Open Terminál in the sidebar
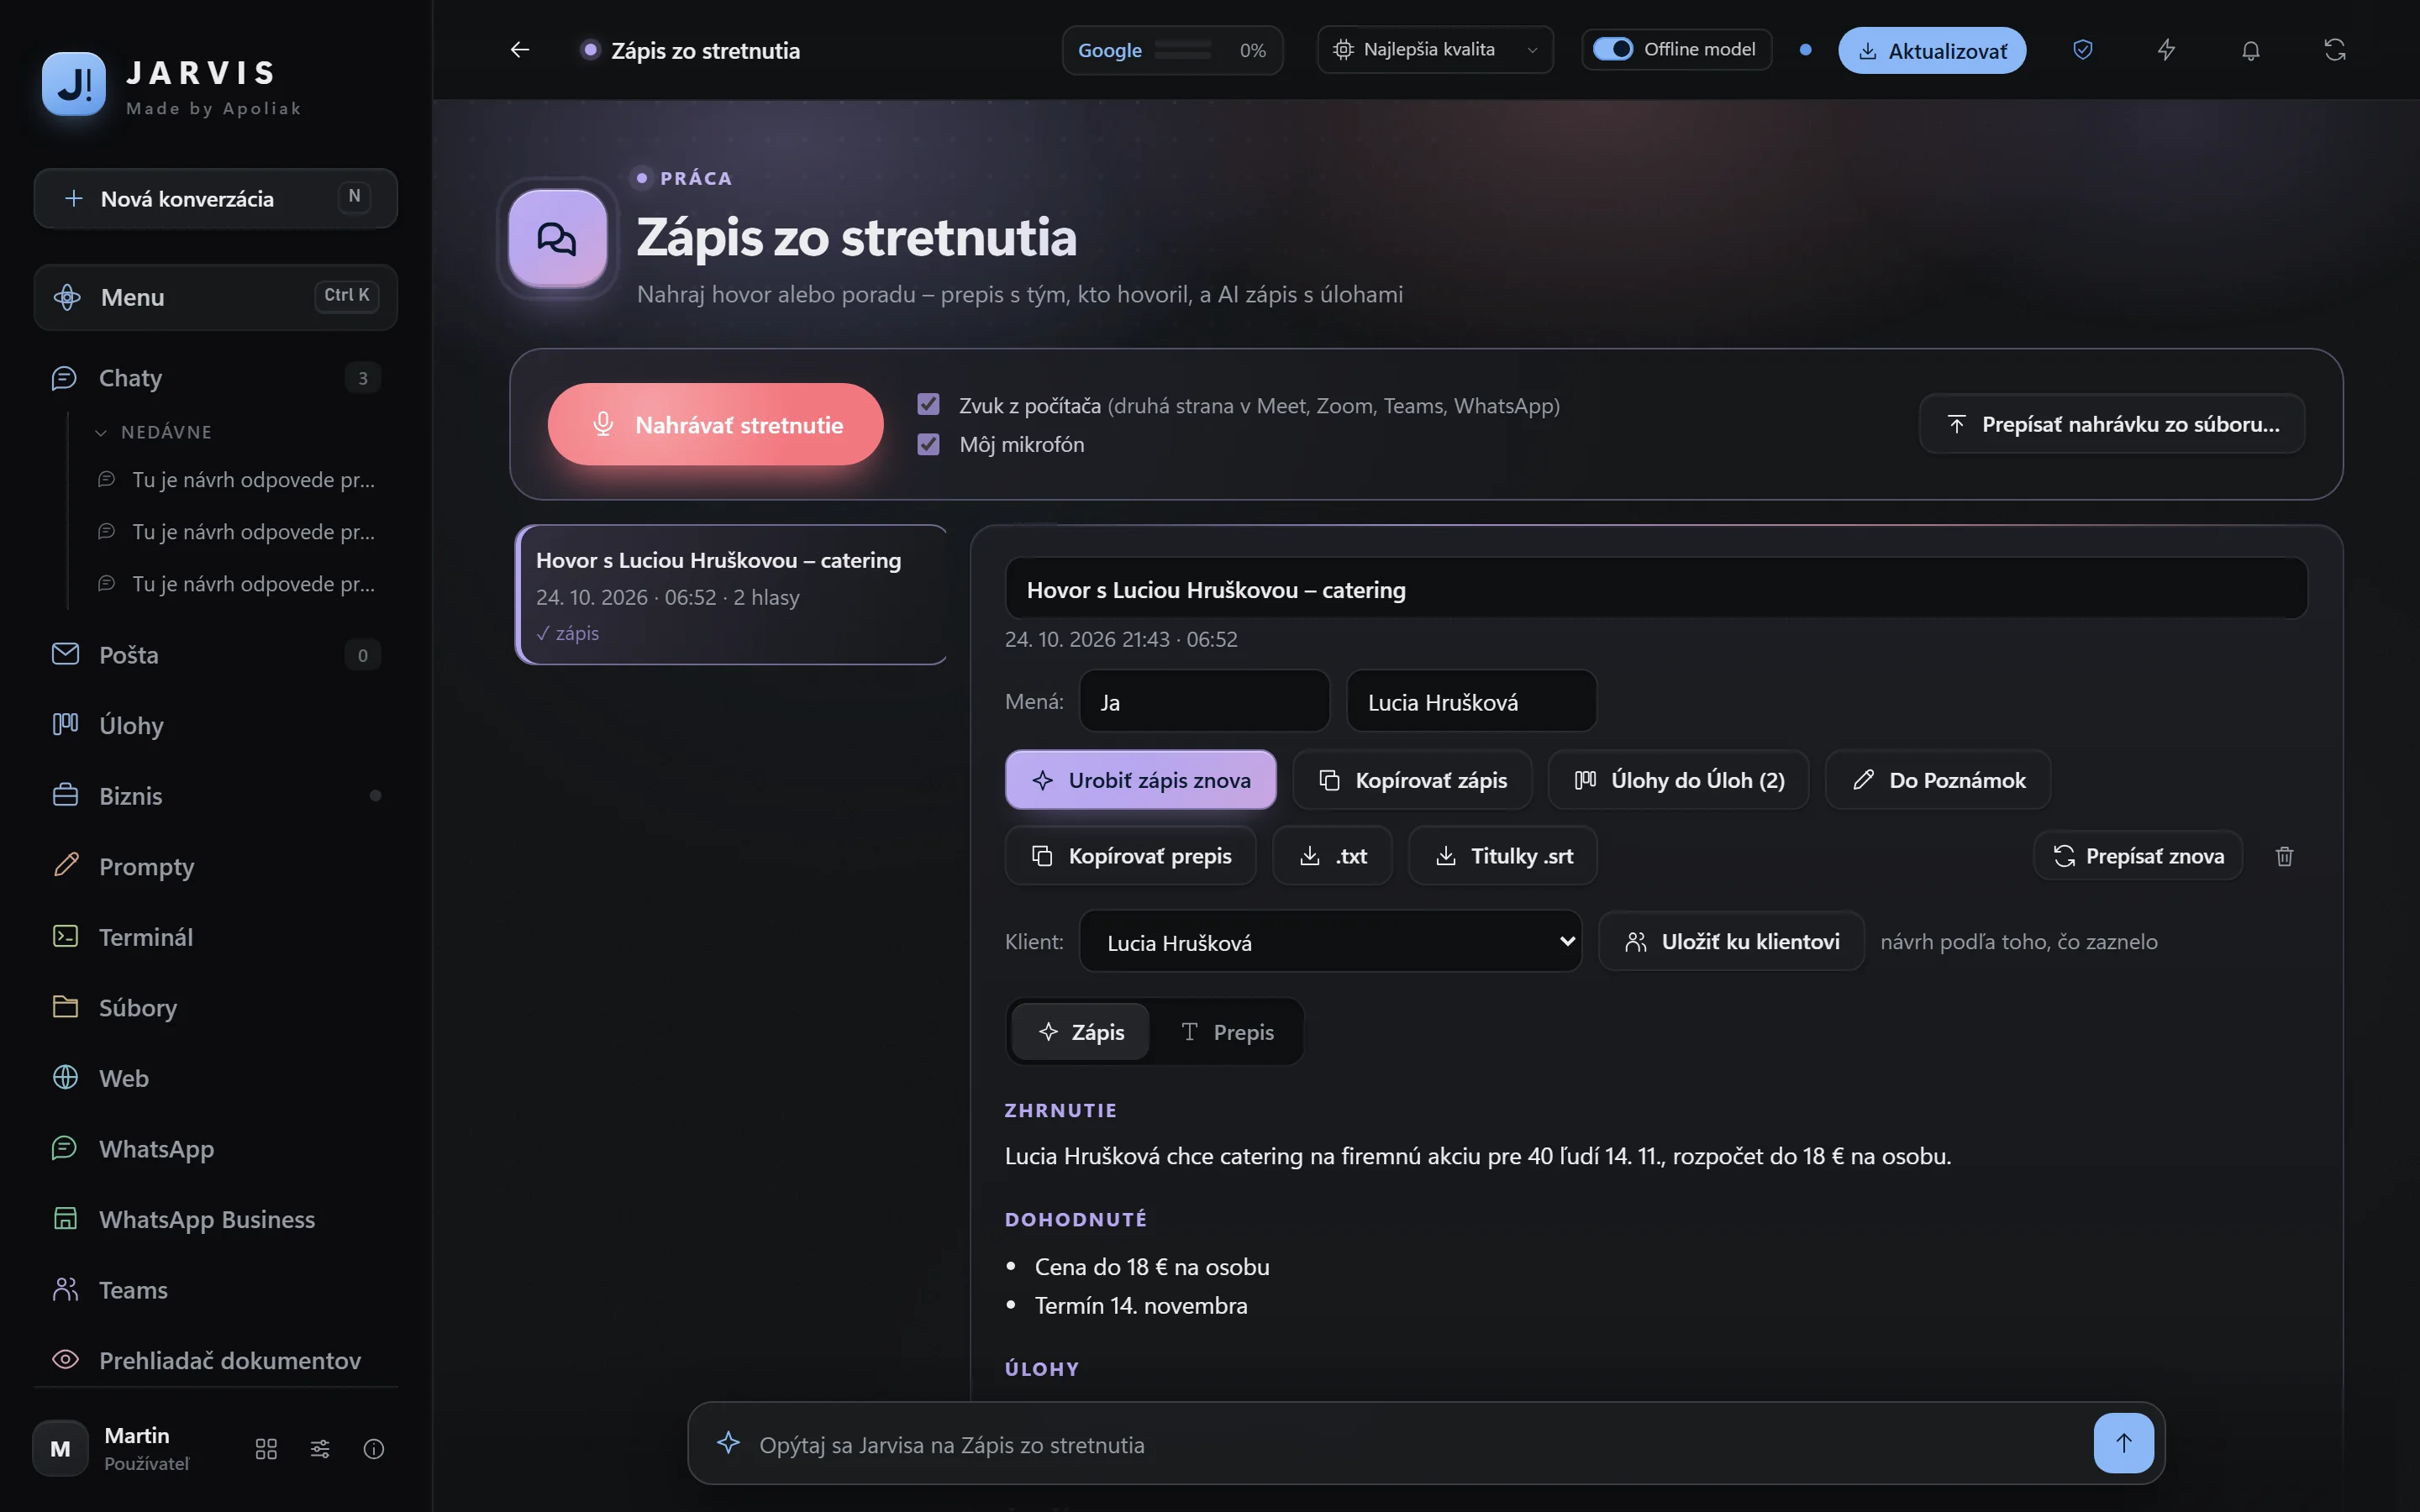Screen dimensions: 2420x1512 coord(216,937)
